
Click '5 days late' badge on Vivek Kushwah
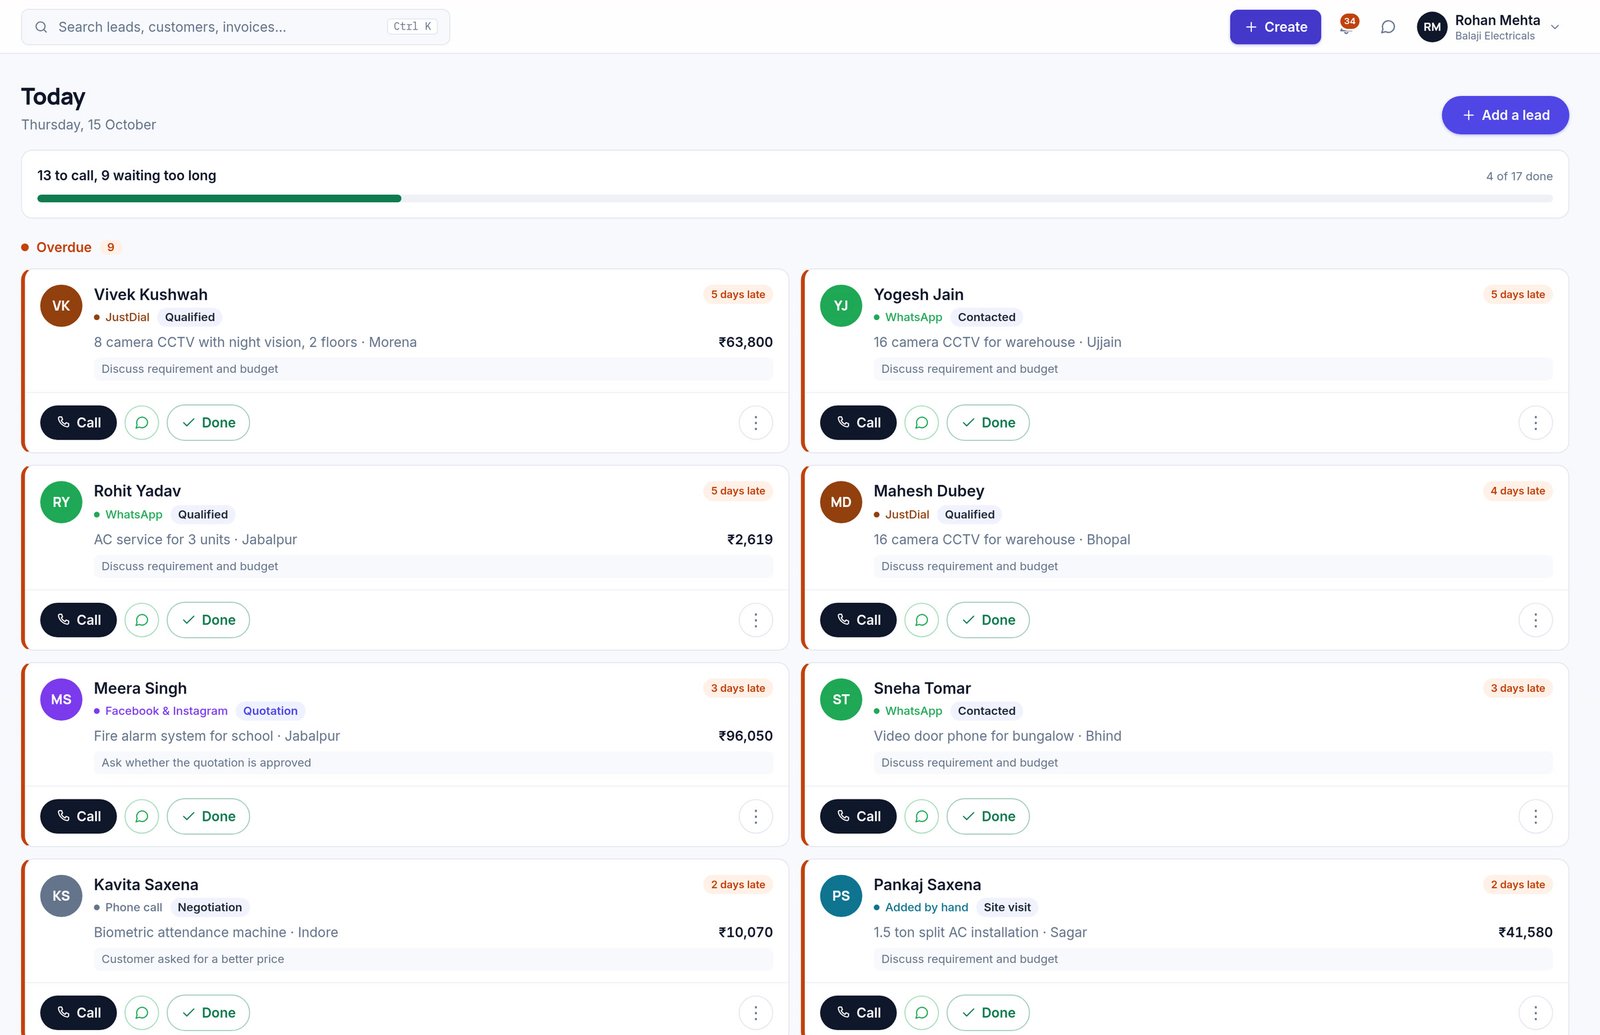[x=738, y=295]
